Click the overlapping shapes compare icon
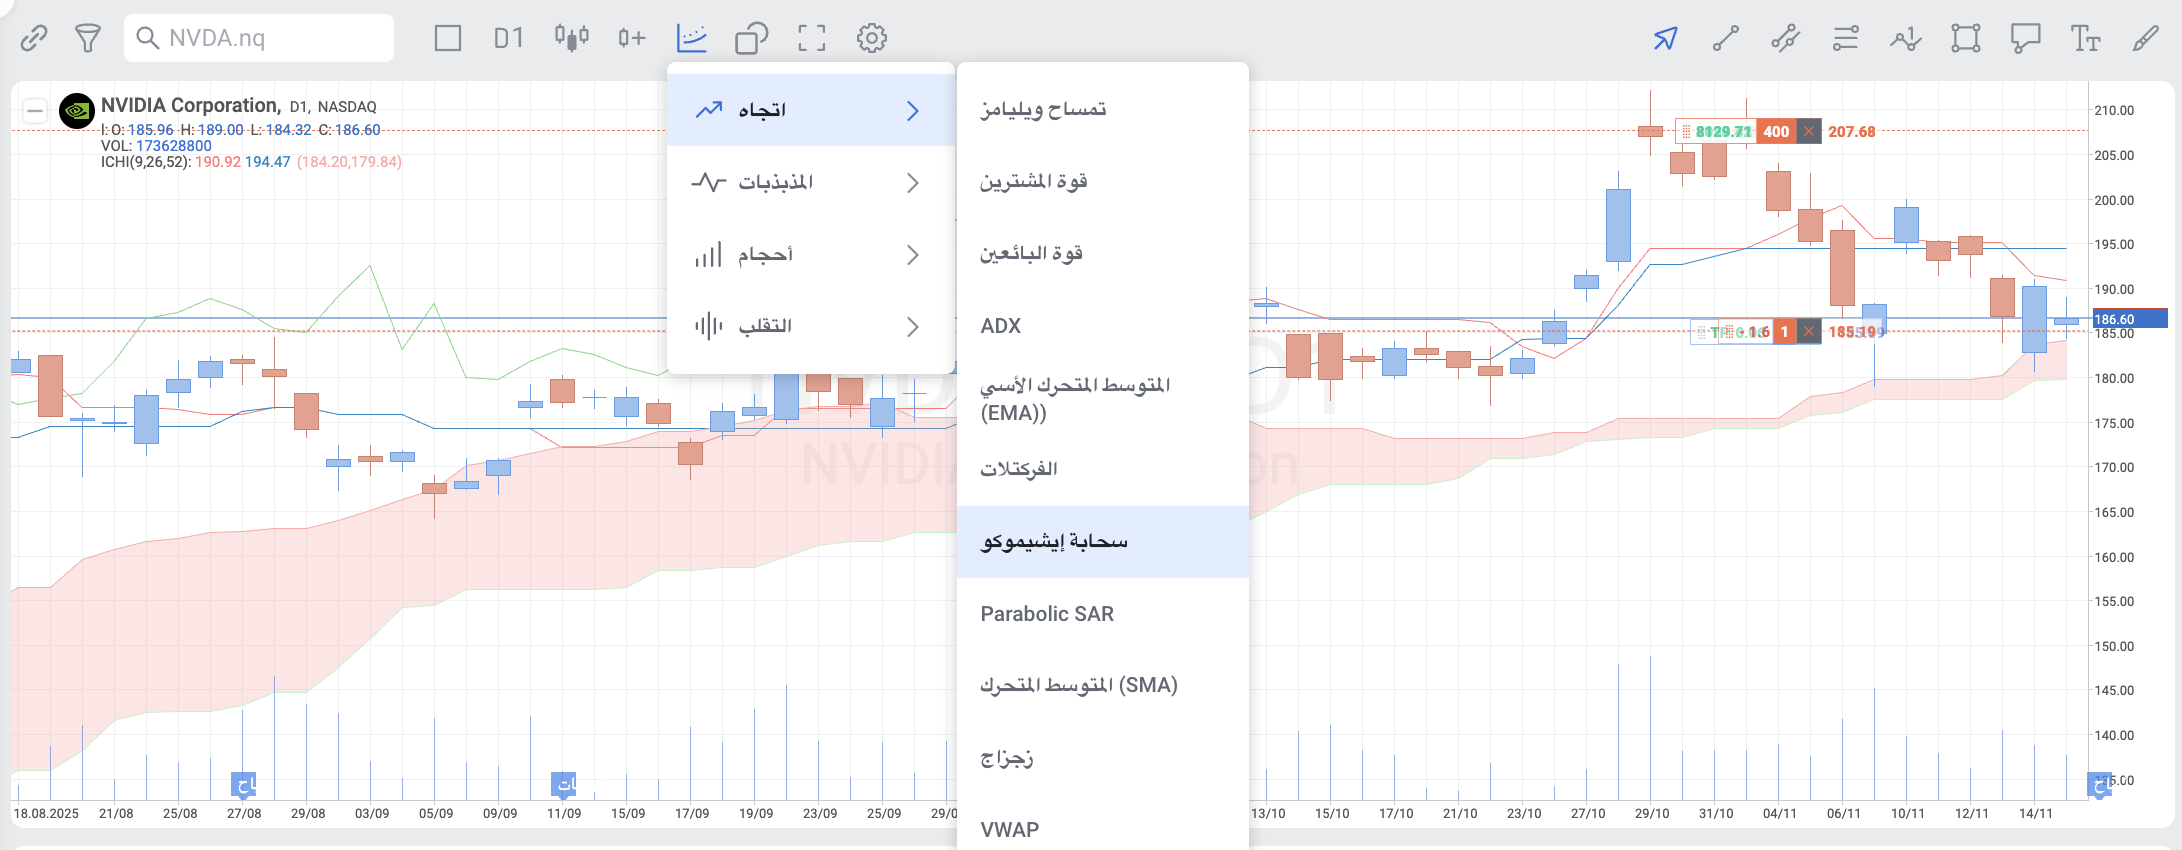 coord(751,38)
